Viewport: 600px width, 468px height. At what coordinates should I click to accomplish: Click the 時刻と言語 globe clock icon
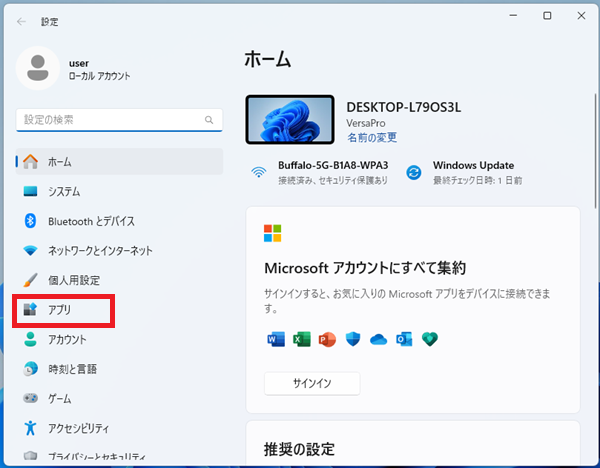pyautogui.click(x=31, y=369)
